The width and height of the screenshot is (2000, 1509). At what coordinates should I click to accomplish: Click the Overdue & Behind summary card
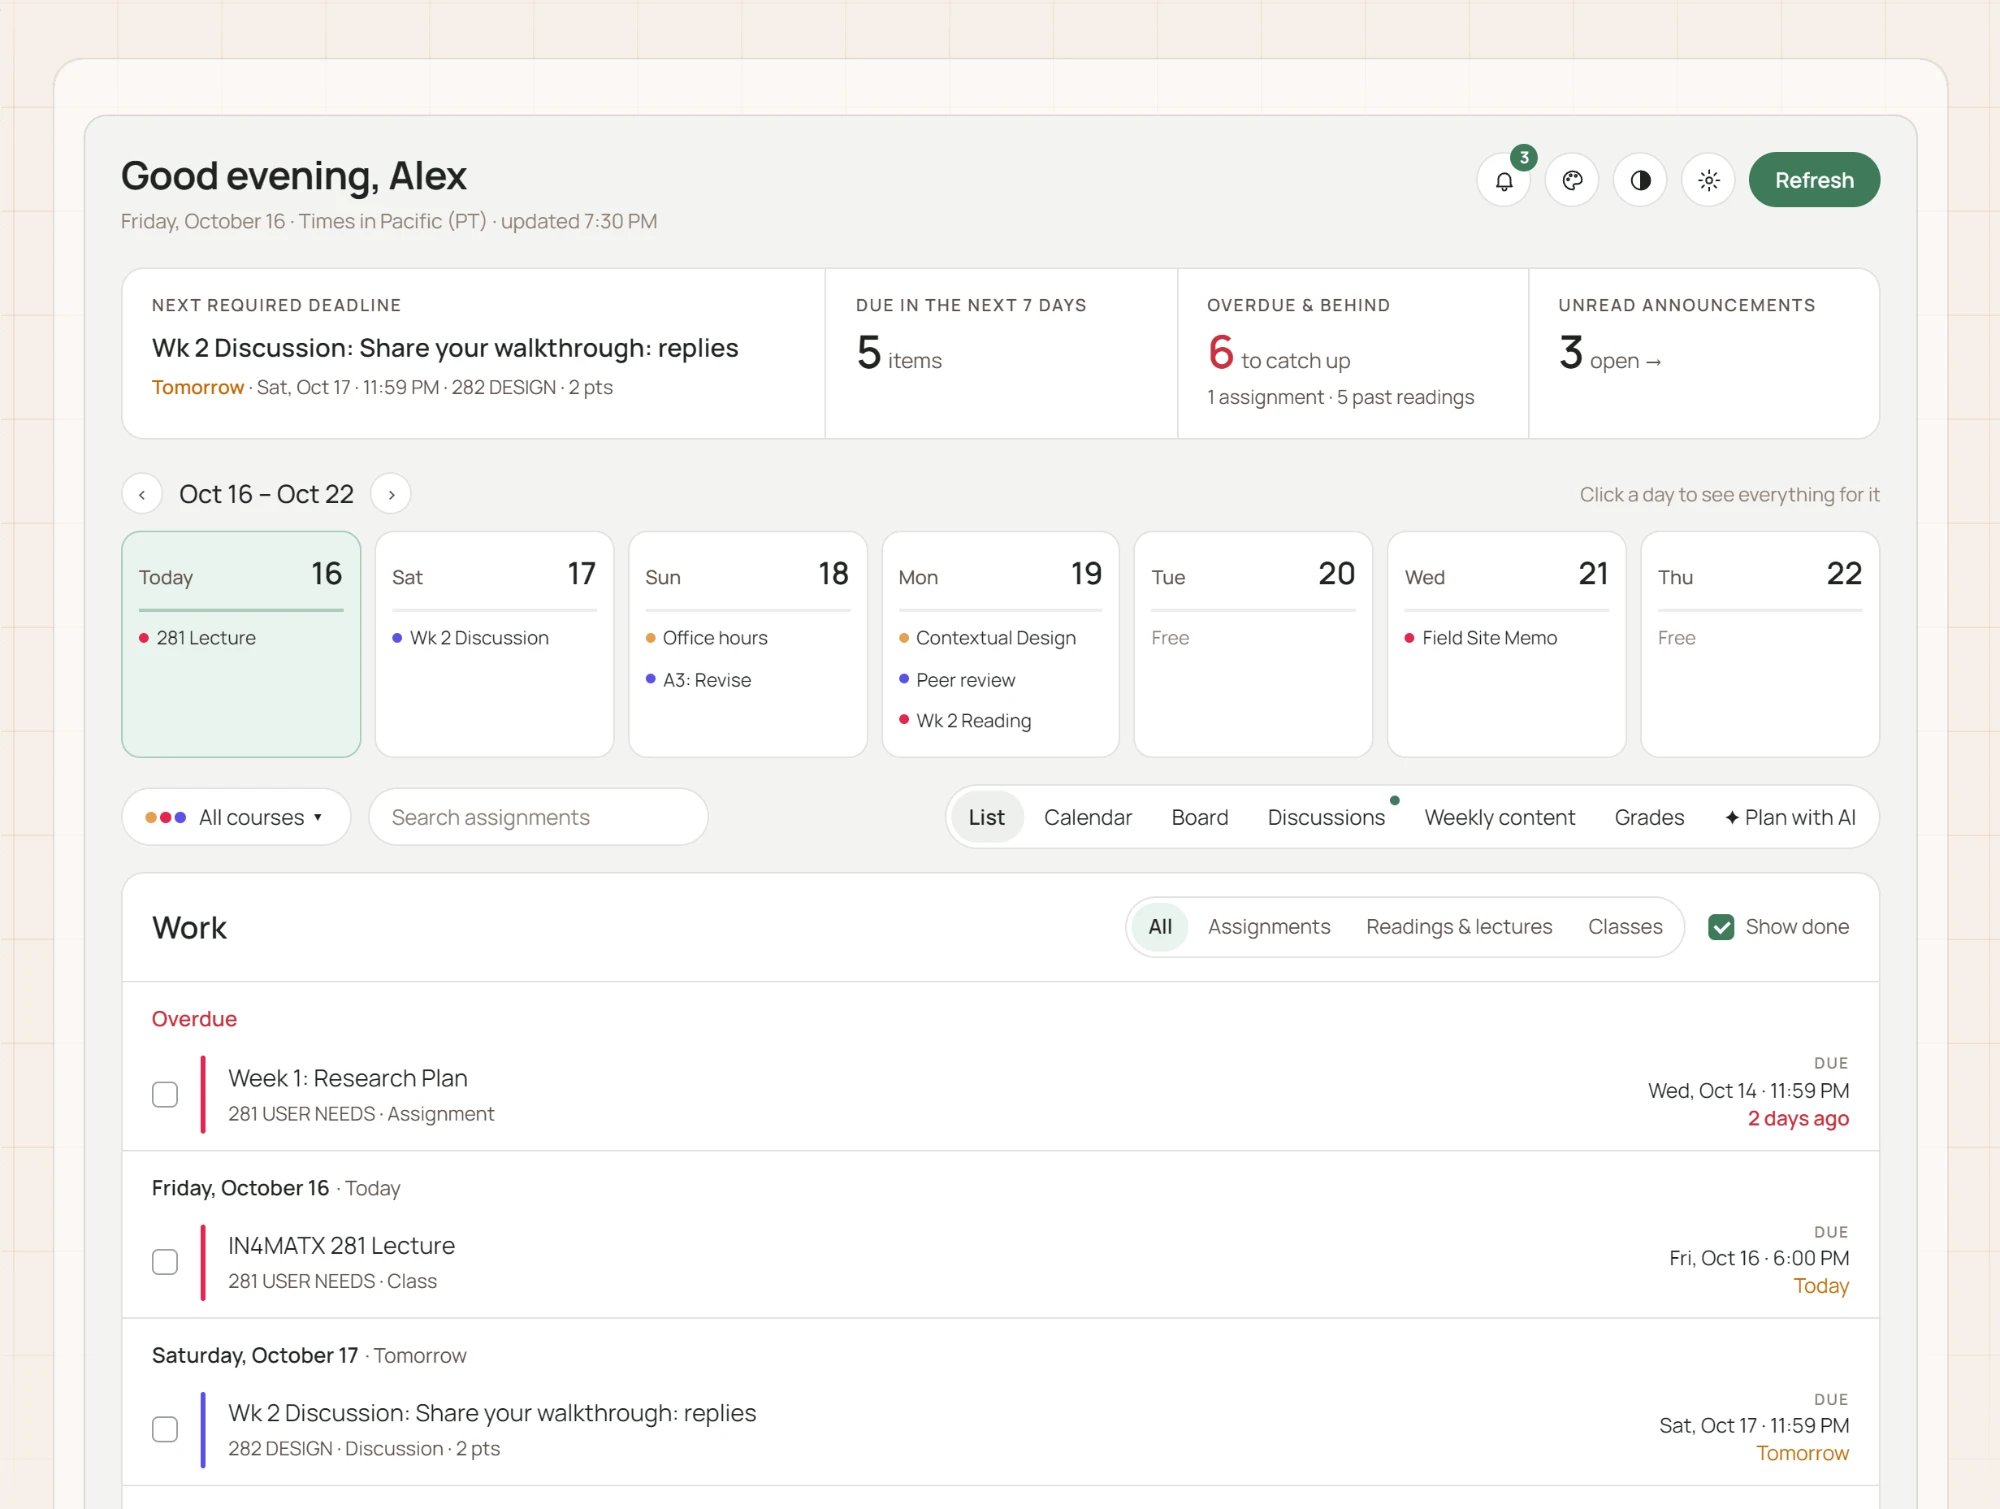tap(1352, 353)
